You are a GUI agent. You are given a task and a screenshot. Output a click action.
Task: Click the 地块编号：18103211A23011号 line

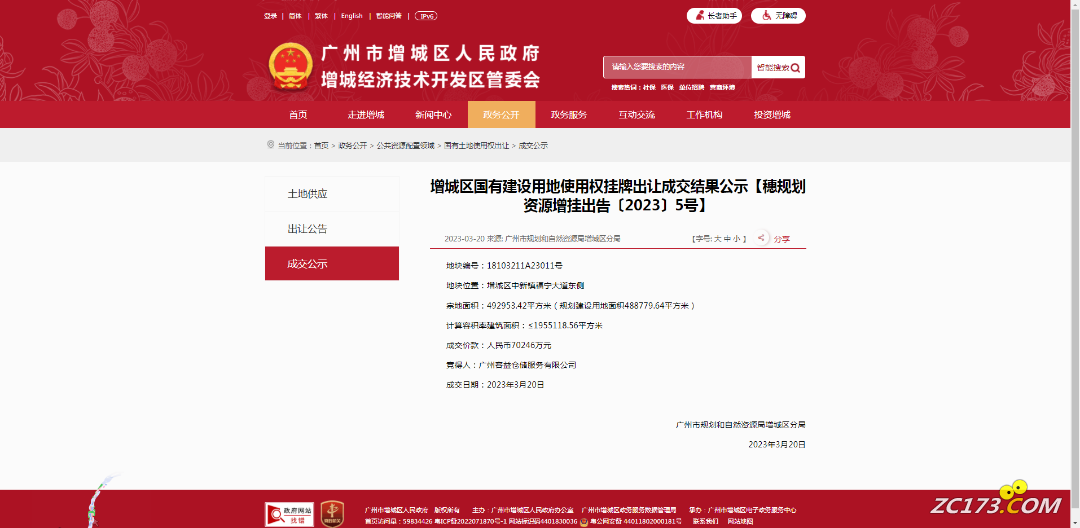click(x=504, y=265)
